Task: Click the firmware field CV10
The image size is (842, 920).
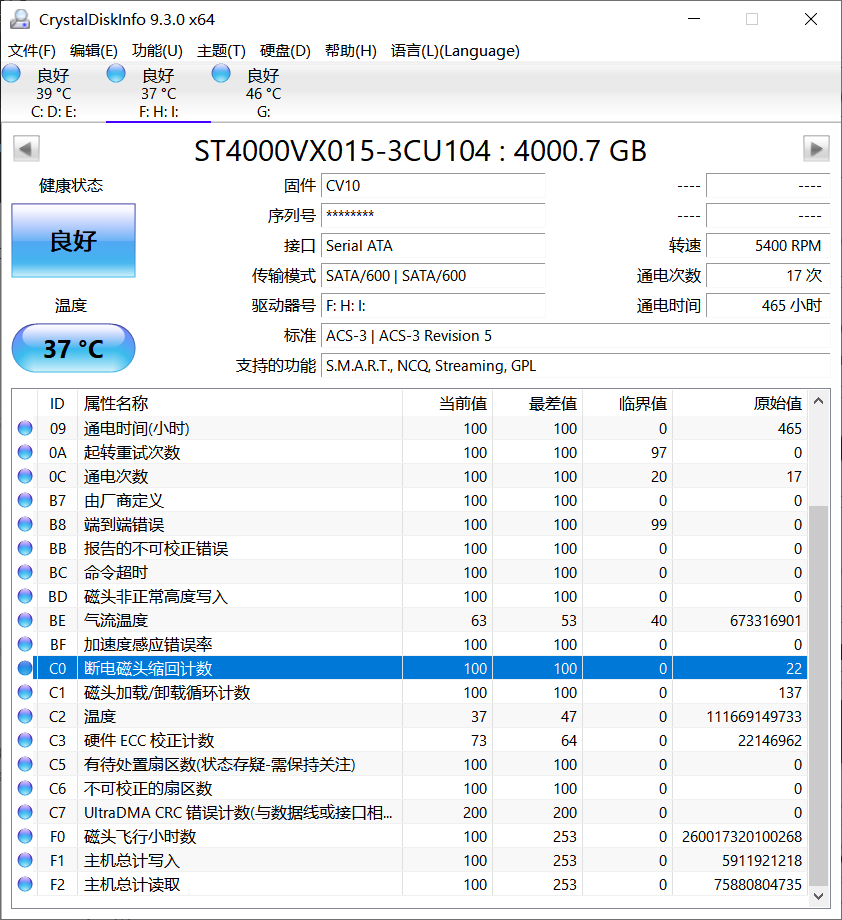Action: pos(433,186)
